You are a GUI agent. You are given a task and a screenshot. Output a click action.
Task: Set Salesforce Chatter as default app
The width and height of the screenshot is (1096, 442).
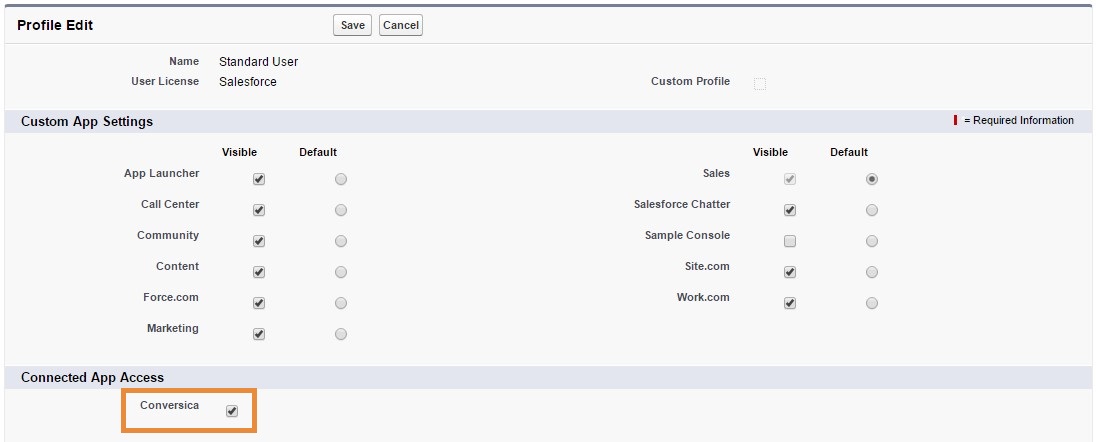(x=872, y=210)
